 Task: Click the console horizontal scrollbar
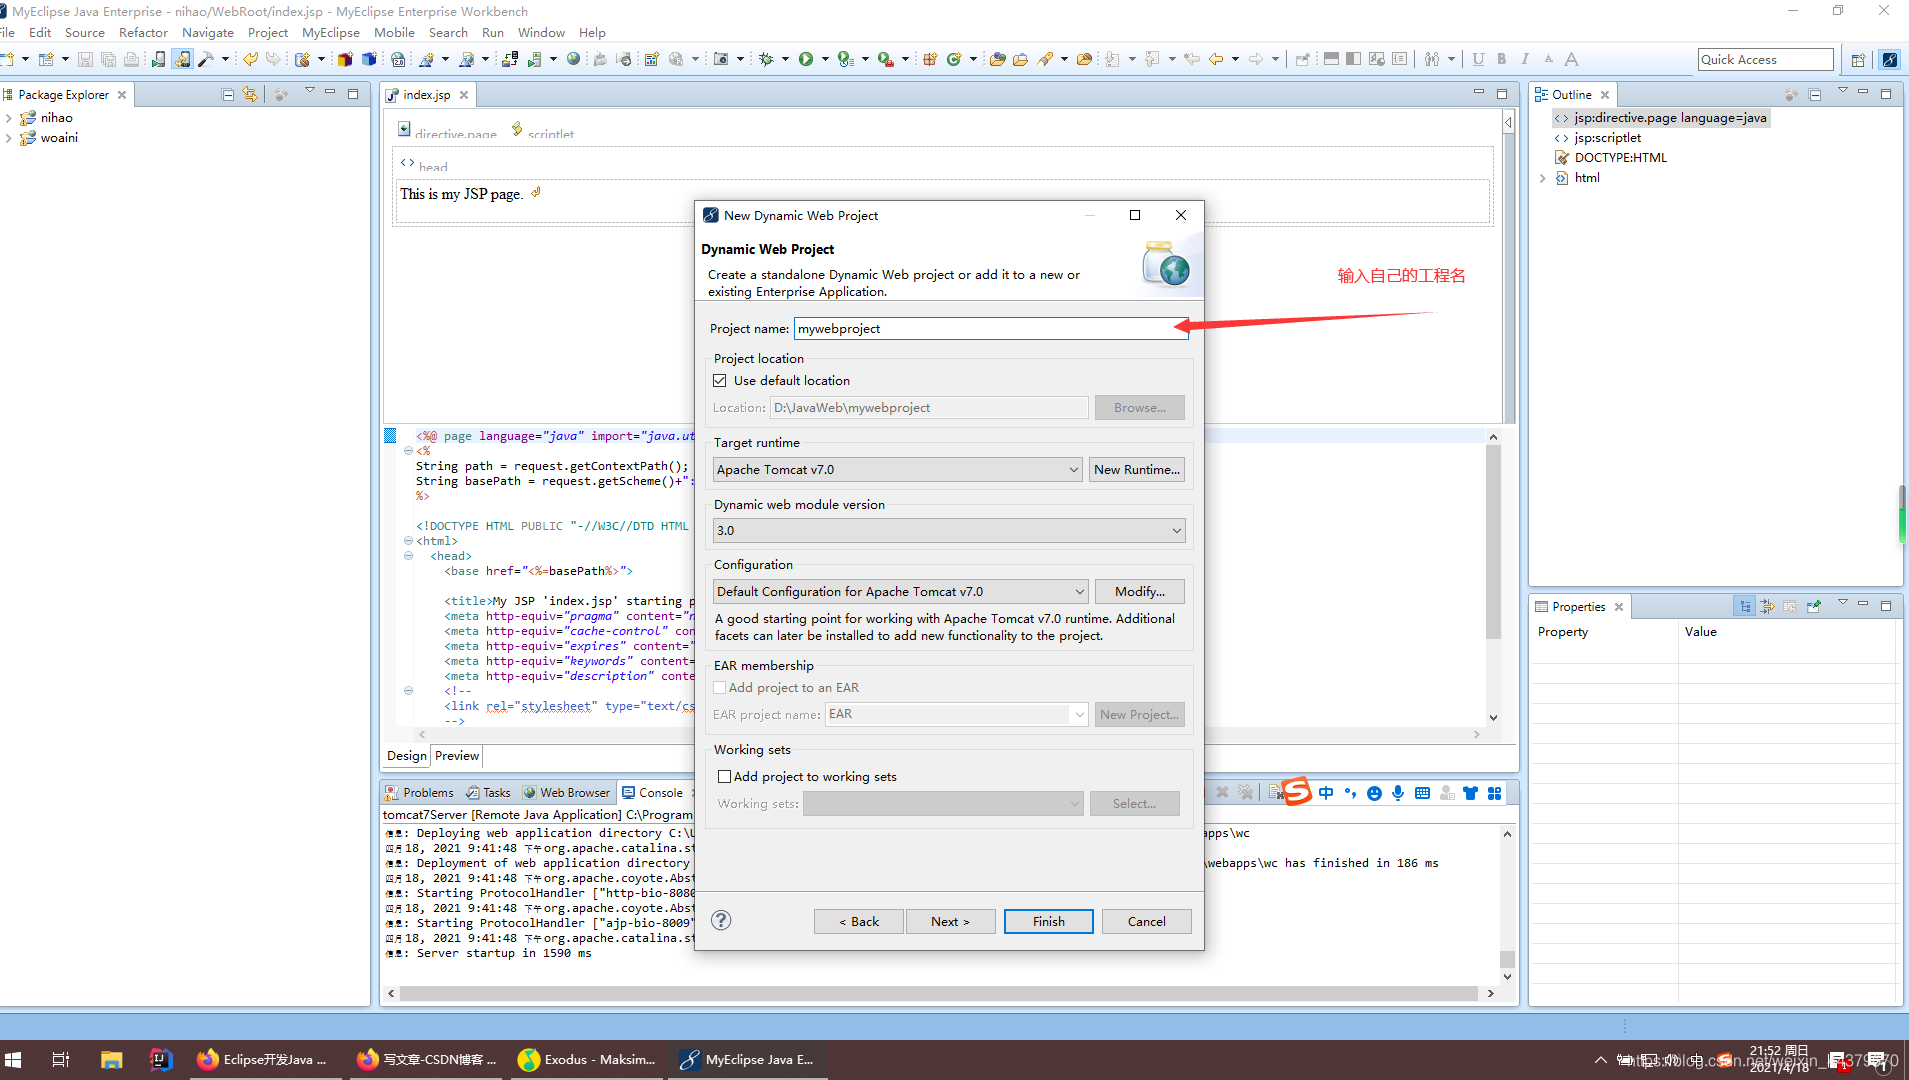[938, 993]
